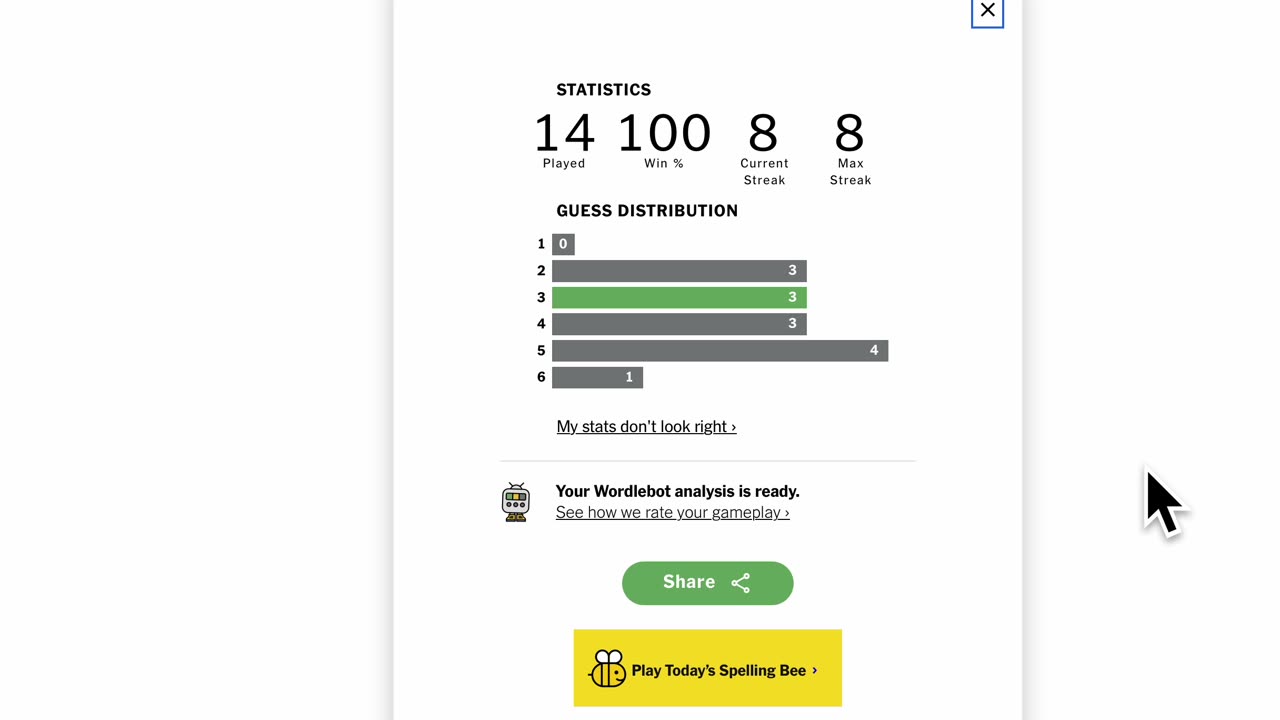Select the green bar for 3 guesses
Screen dimensions: 1280x720
coord(679,297)
